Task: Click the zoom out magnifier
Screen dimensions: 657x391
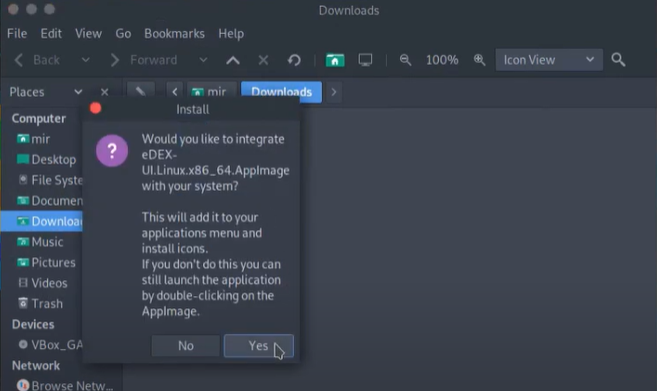Action: pos(405,60)
